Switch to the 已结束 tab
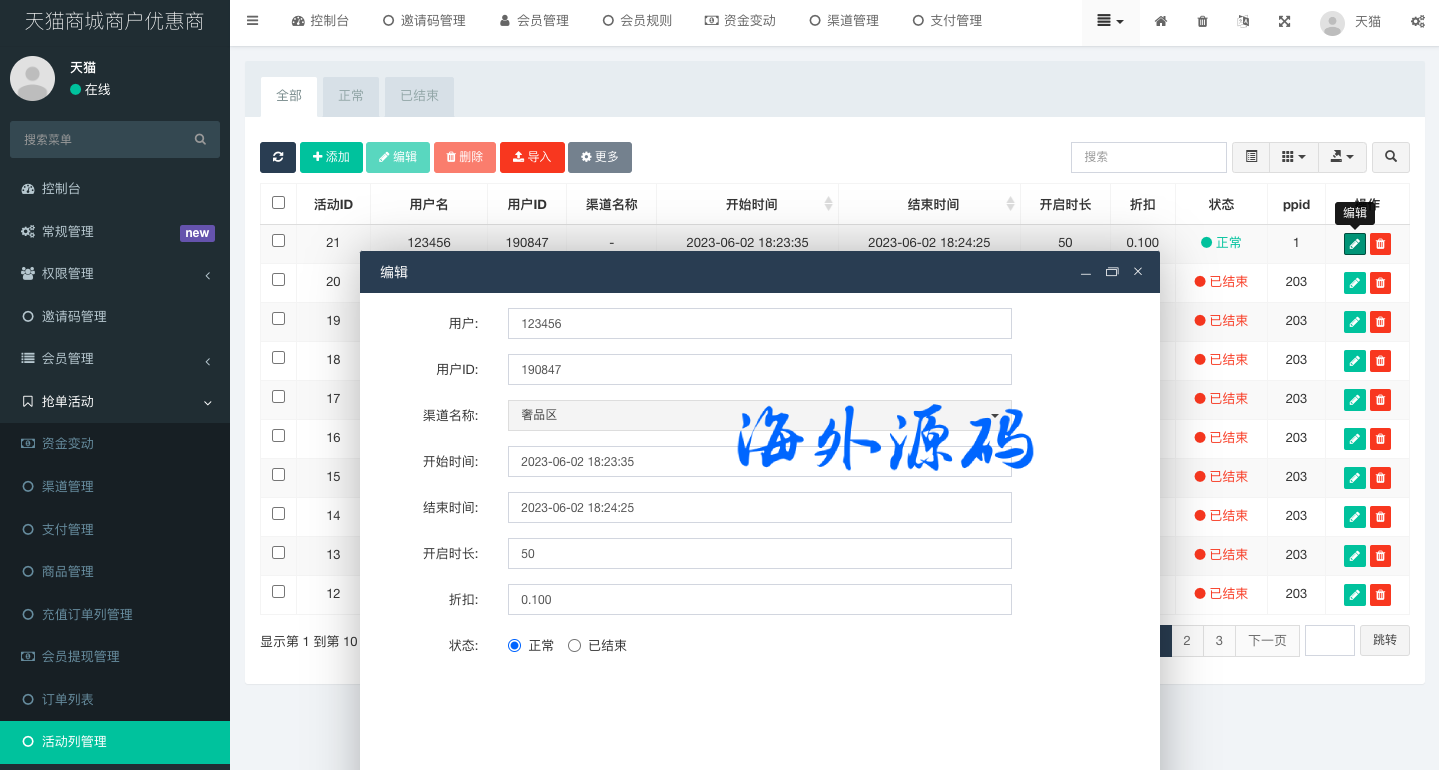The image size is (1439, 770). click(419, 96)
